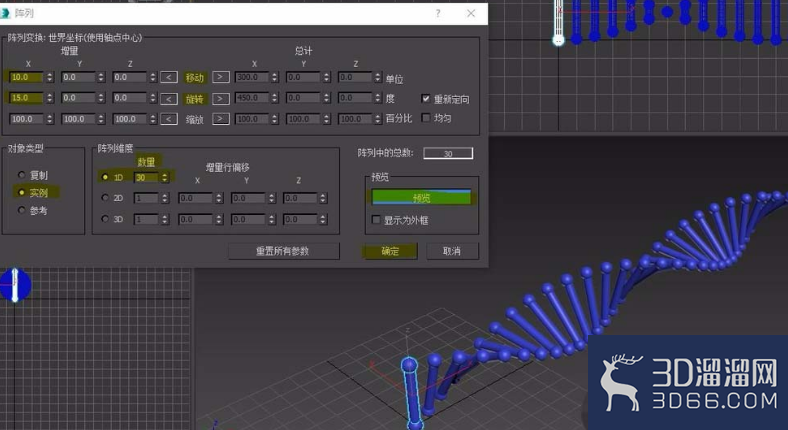
Task: Click the total rotate X field showing 450.0
Action: pos(253,98)
